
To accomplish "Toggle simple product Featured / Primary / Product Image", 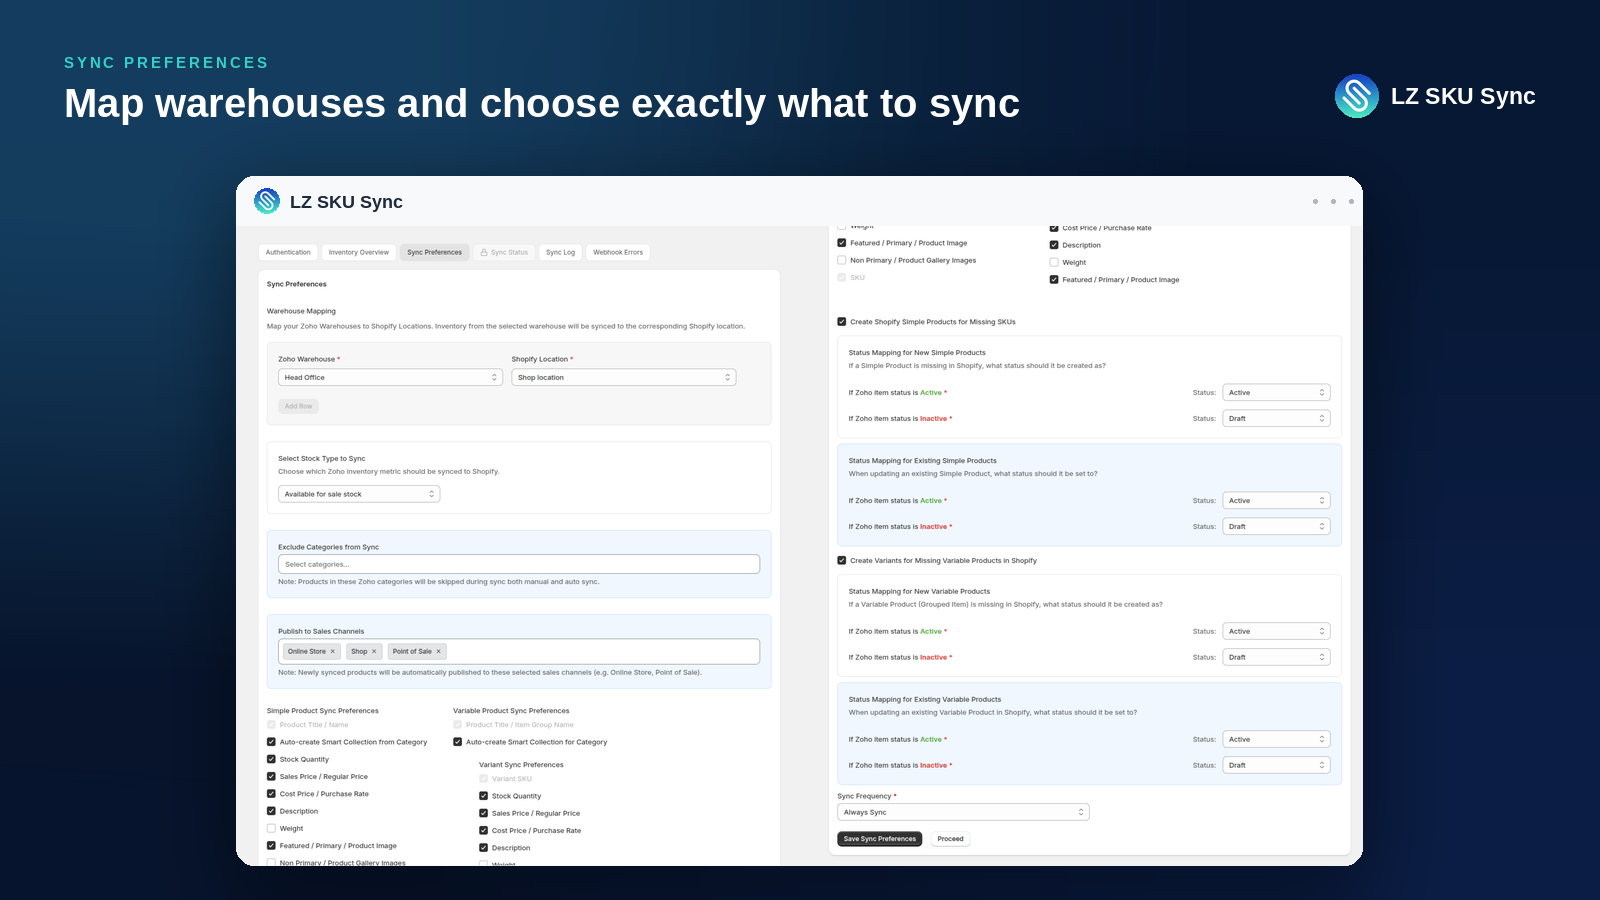I will pyautogui.click(x=271, y=846).
